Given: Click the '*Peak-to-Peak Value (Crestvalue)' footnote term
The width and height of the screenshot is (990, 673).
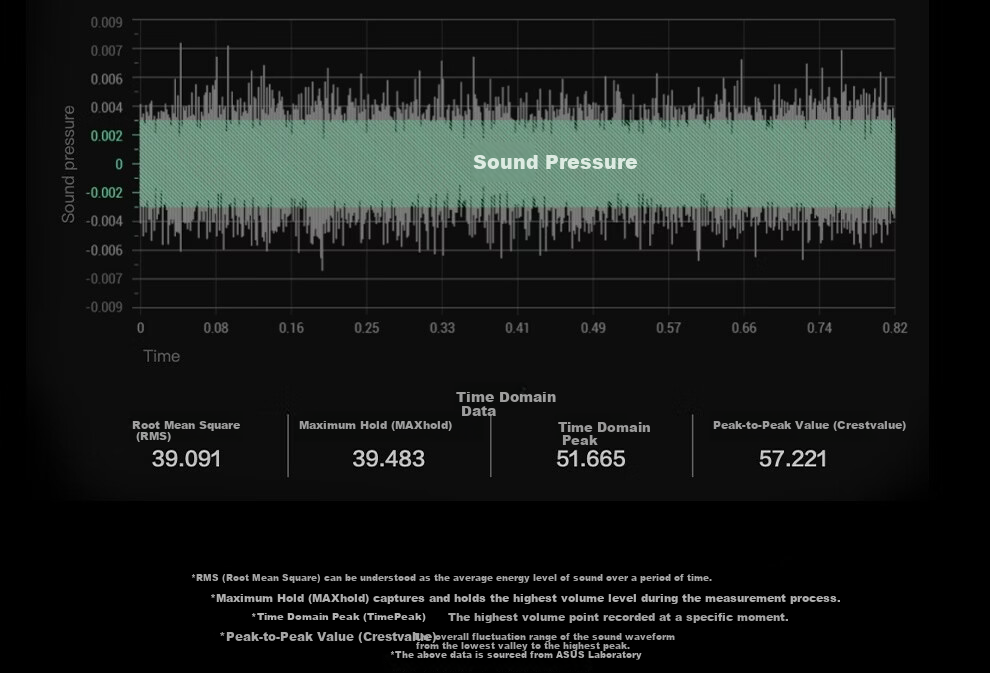Looking at the screenshot, I should 328,636.
